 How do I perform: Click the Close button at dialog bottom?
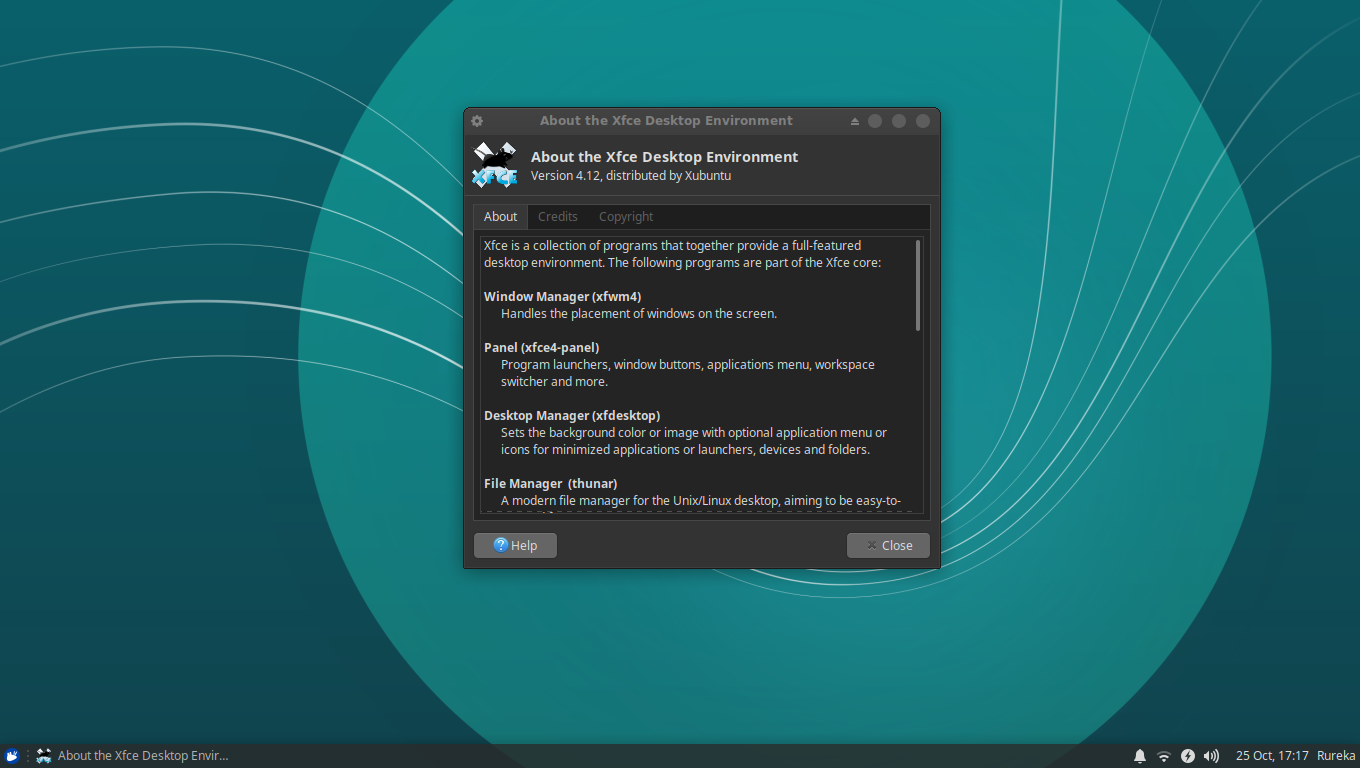888,545
